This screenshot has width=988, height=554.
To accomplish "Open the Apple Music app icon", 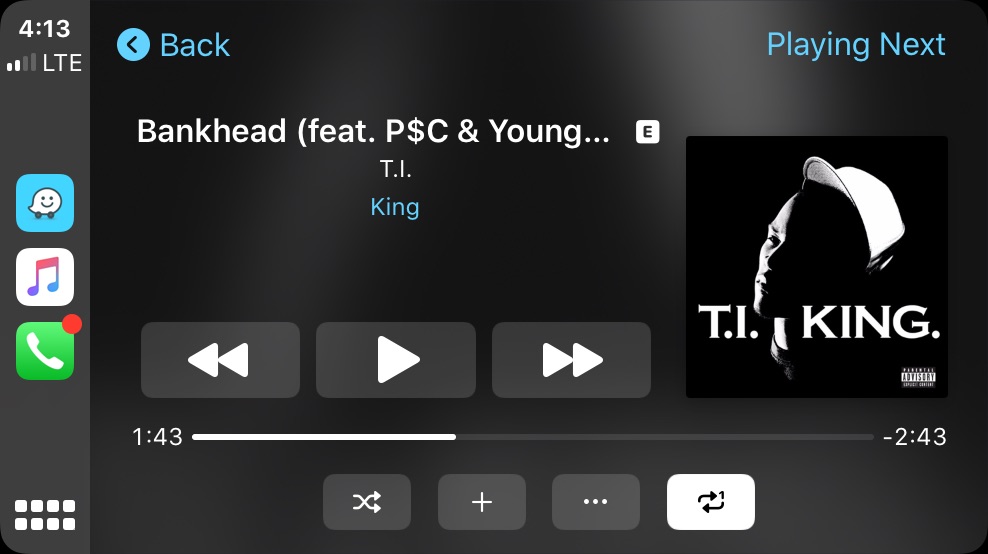I will tap(45, 277).
